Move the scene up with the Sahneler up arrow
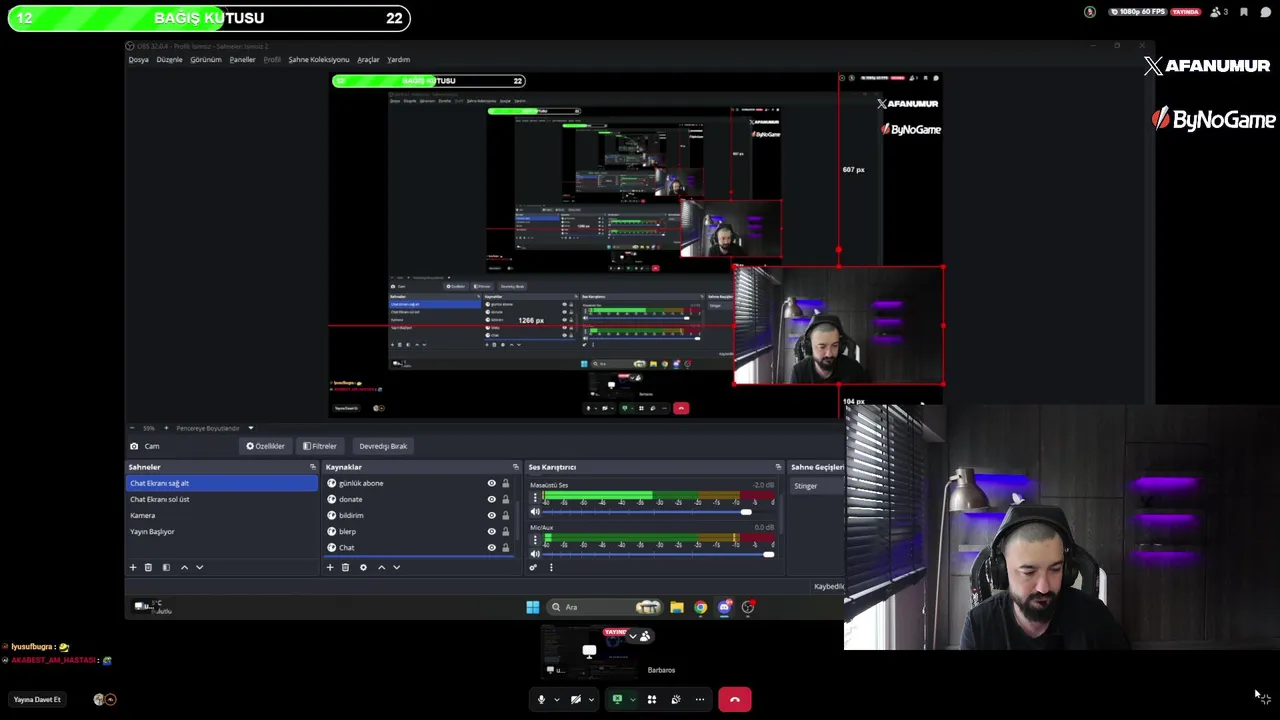The image size is (1280, 720). 184,567
